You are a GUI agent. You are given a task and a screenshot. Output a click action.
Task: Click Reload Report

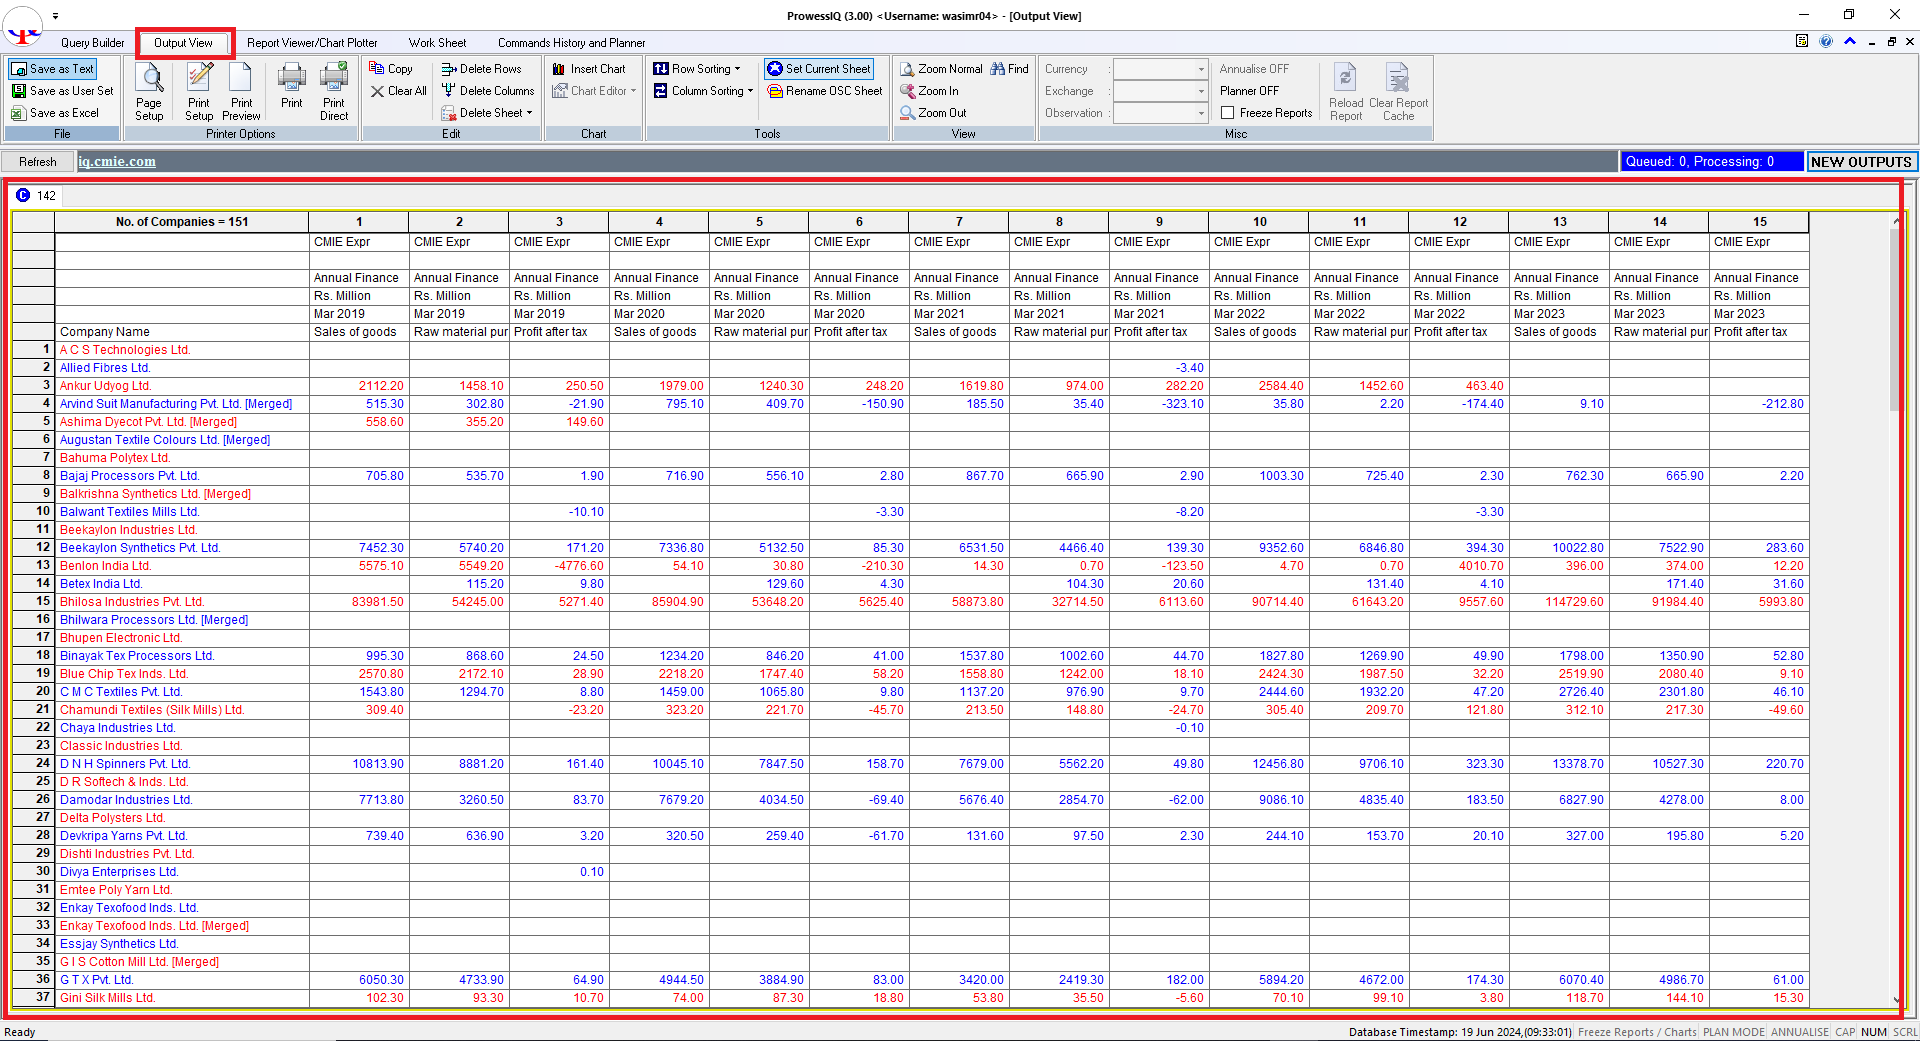point(1346,92)
